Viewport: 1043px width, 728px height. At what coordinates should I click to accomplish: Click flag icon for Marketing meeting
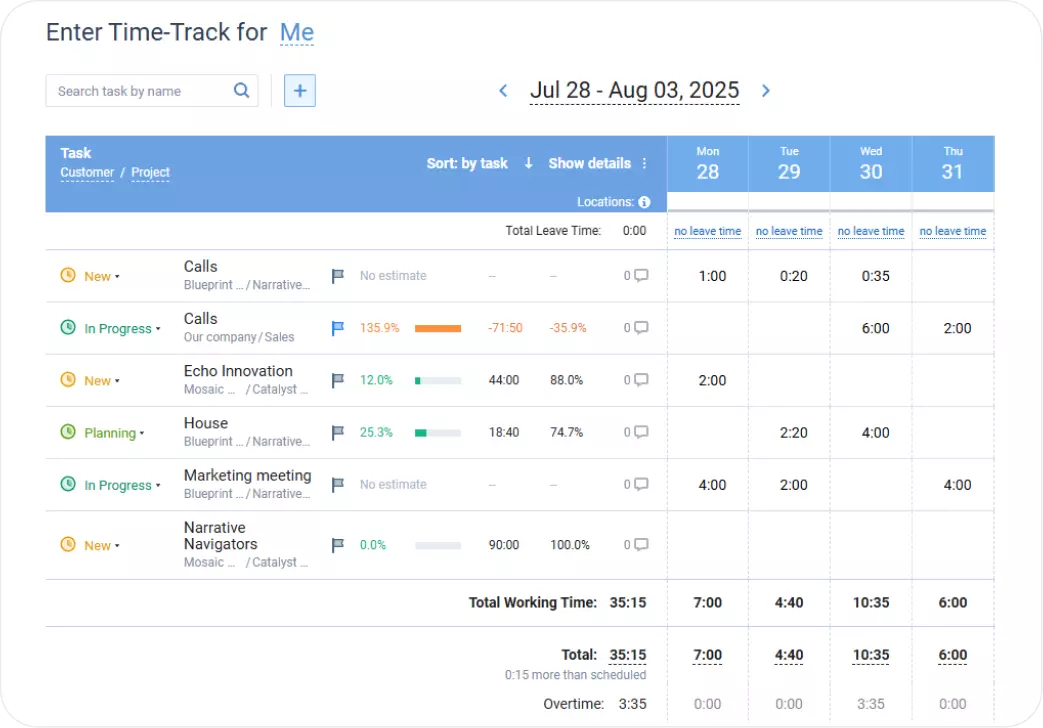coord(338,484)
